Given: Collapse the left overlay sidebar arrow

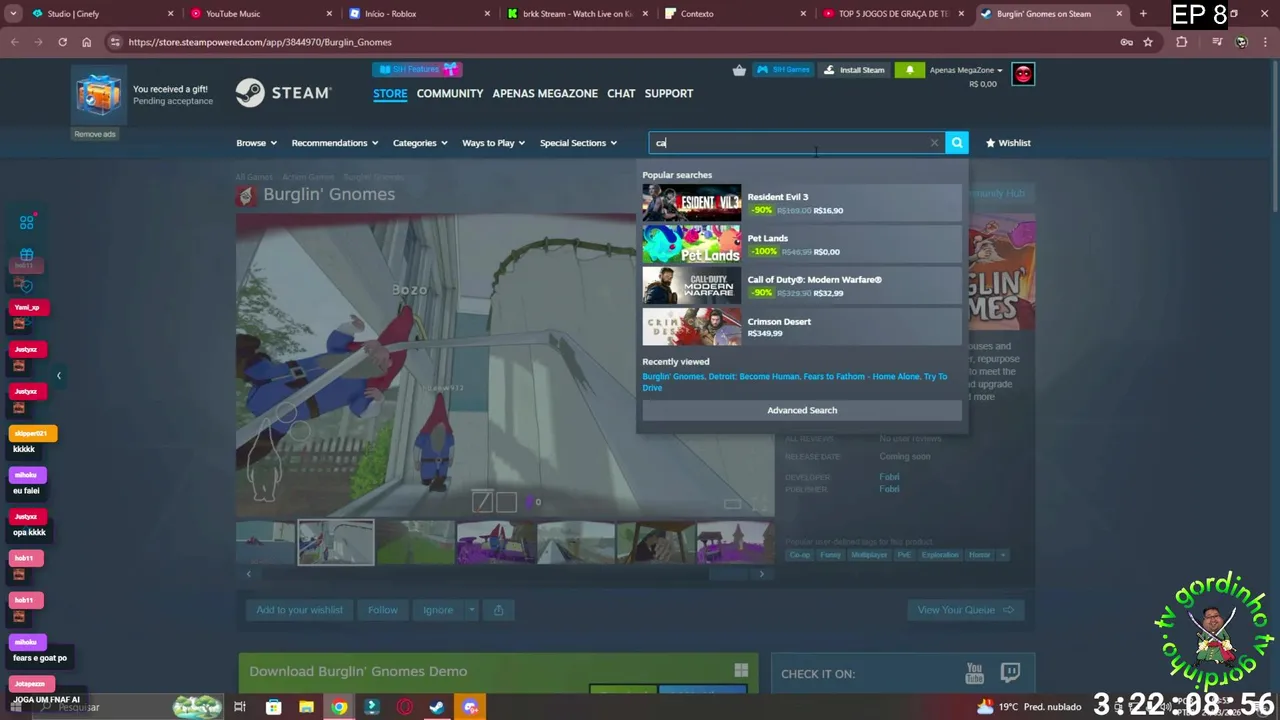Looking at the screenshot, I should pos(58,376).
